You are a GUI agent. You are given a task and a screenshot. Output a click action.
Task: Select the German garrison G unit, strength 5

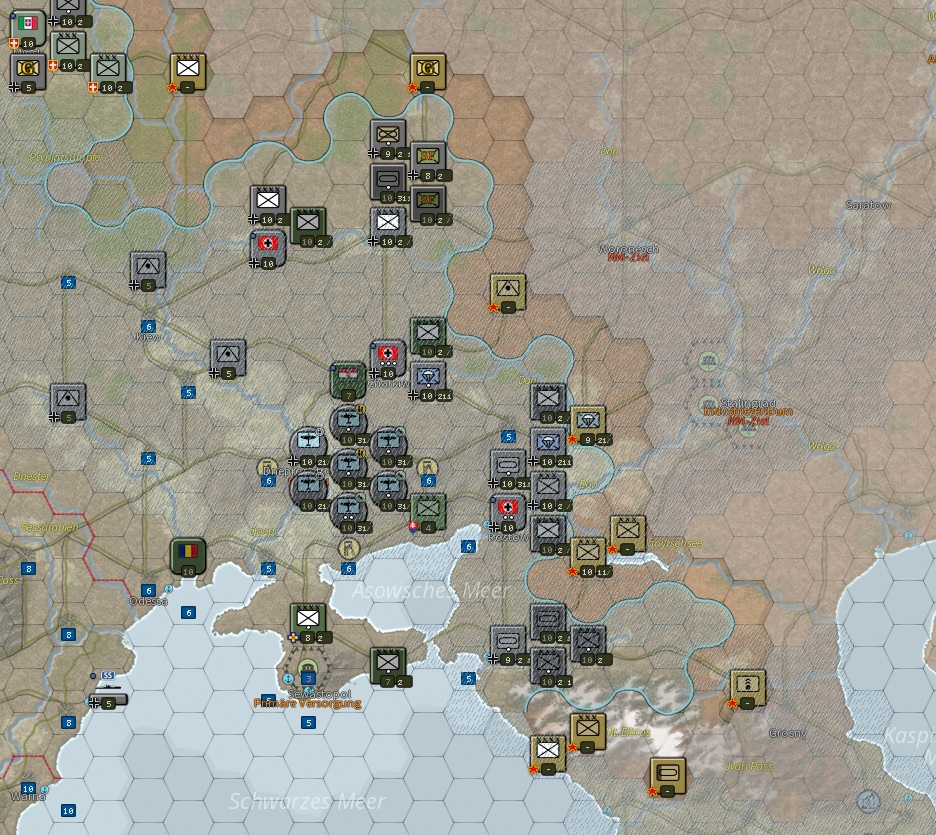pos(28,72)
